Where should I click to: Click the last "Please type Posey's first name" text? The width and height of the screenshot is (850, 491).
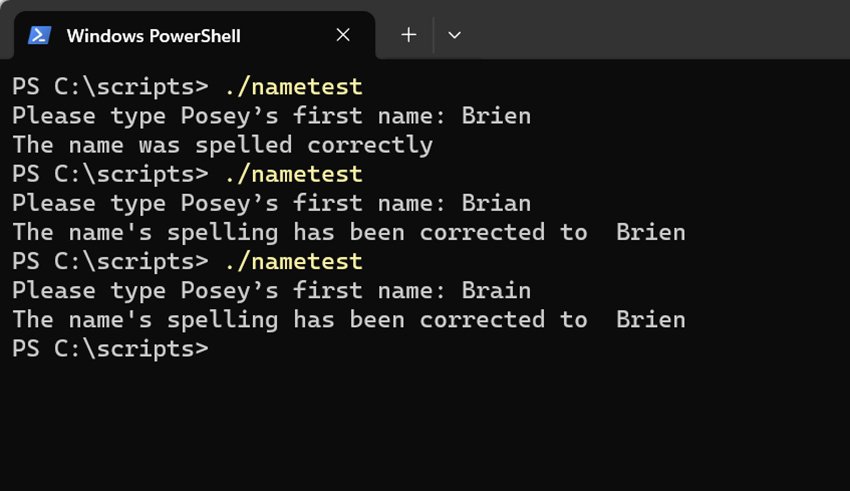click(x=229, y=291)
